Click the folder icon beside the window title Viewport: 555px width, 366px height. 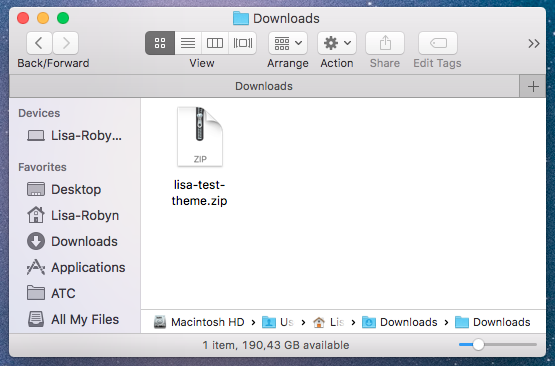click(241, 18)
